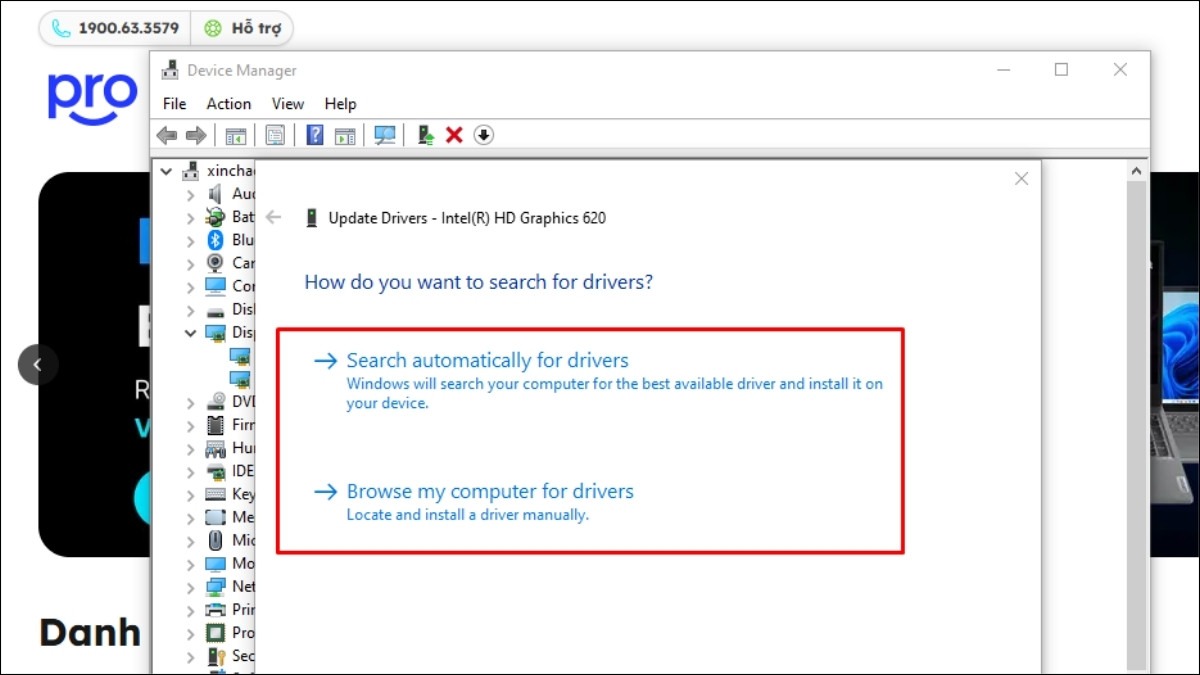Select the Print queues printer icon

[215, 610]
